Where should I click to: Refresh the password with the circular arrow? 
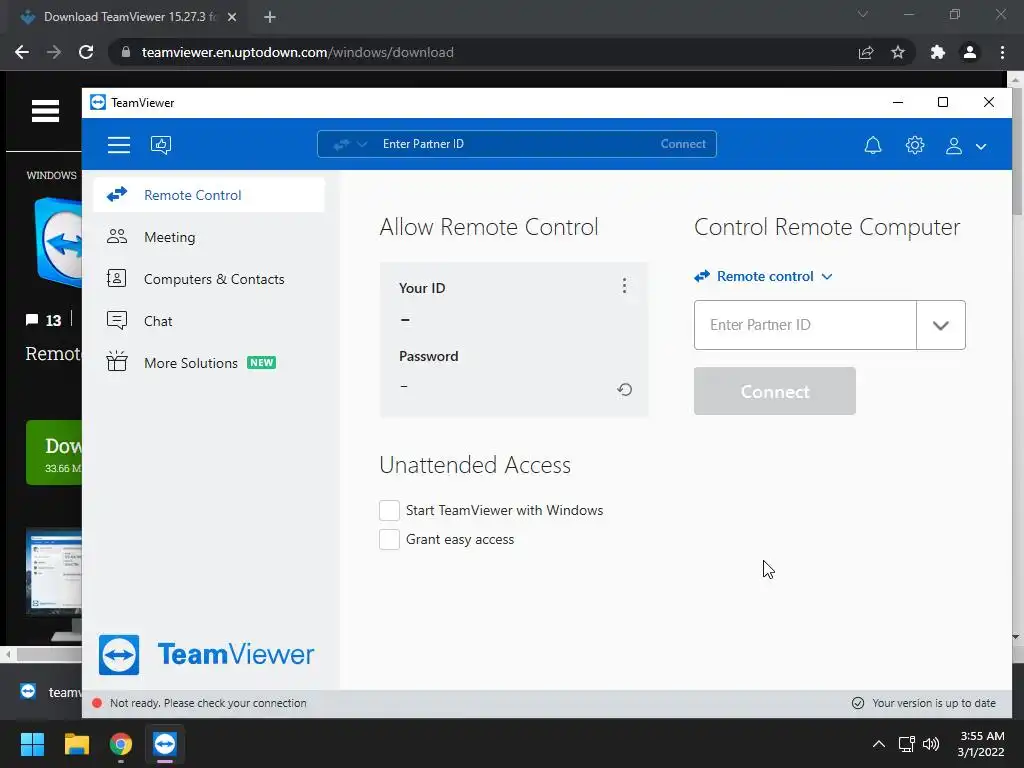point(624,390)
